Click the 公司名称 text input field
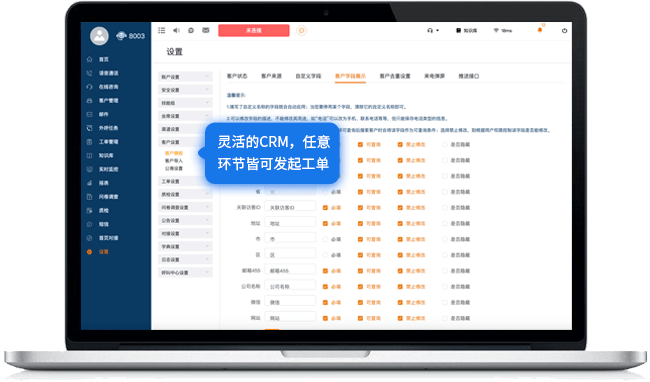 click(x=291, y=286)
